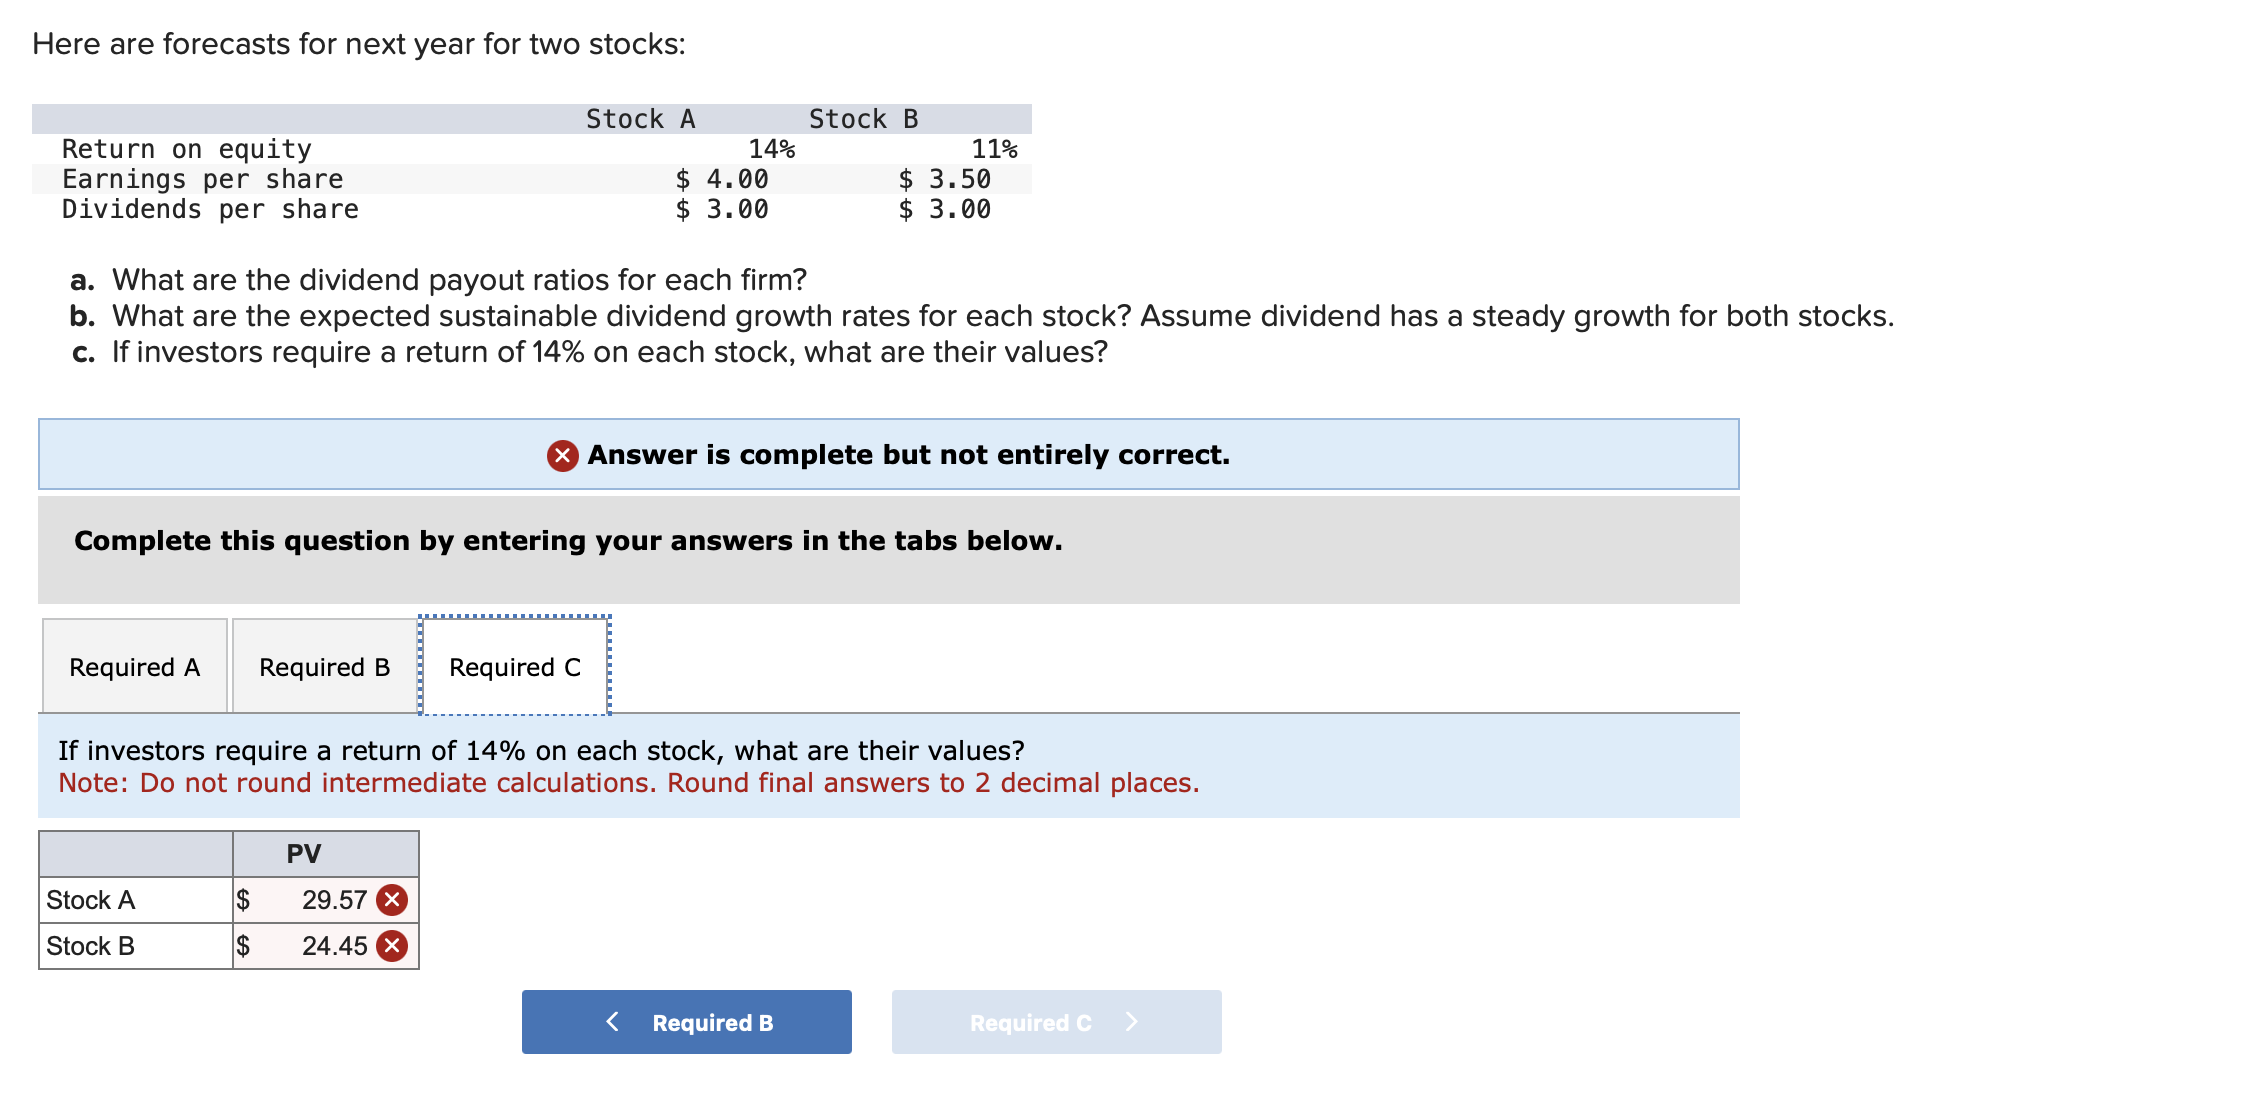Click the left chevron on the Required B button
The width and height of the screenshot is (2241, 1110).
pyautogui.click(x=613, y=1021)
